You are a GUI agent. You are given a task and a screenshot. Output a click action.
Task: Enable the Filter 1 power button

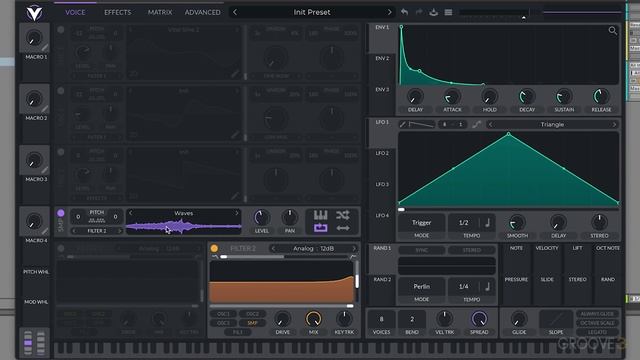coord(61,248)
